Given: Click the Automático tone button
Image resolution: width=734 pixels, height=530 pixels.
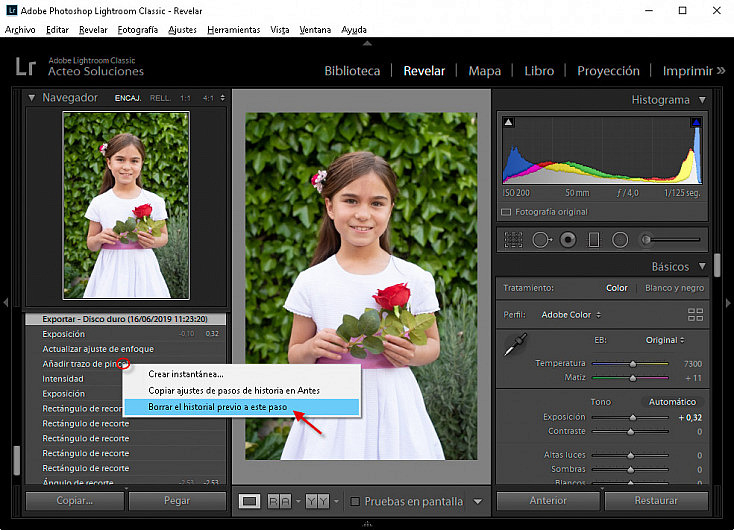Looking at the screenshot, I should [672, 402].
